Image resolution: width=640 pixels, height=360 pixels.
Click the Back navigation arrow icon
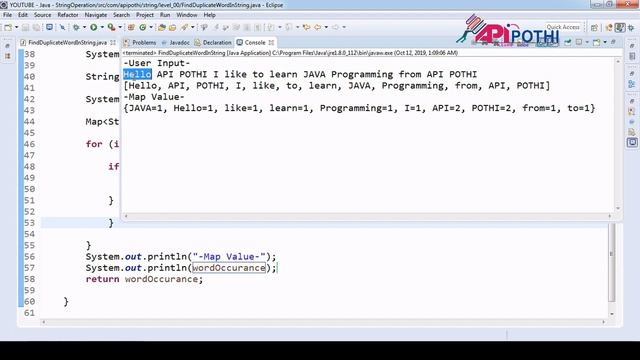click(x=318, y=27)
